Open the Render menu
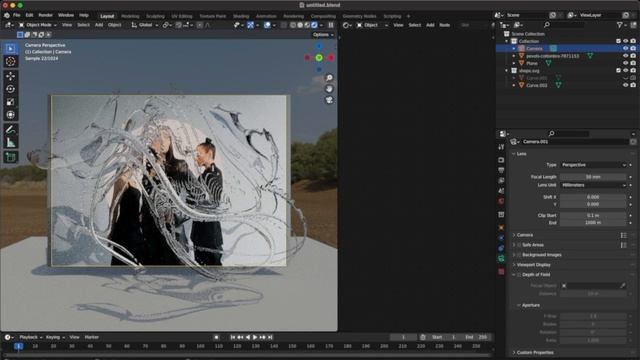 tap(45, 15)
